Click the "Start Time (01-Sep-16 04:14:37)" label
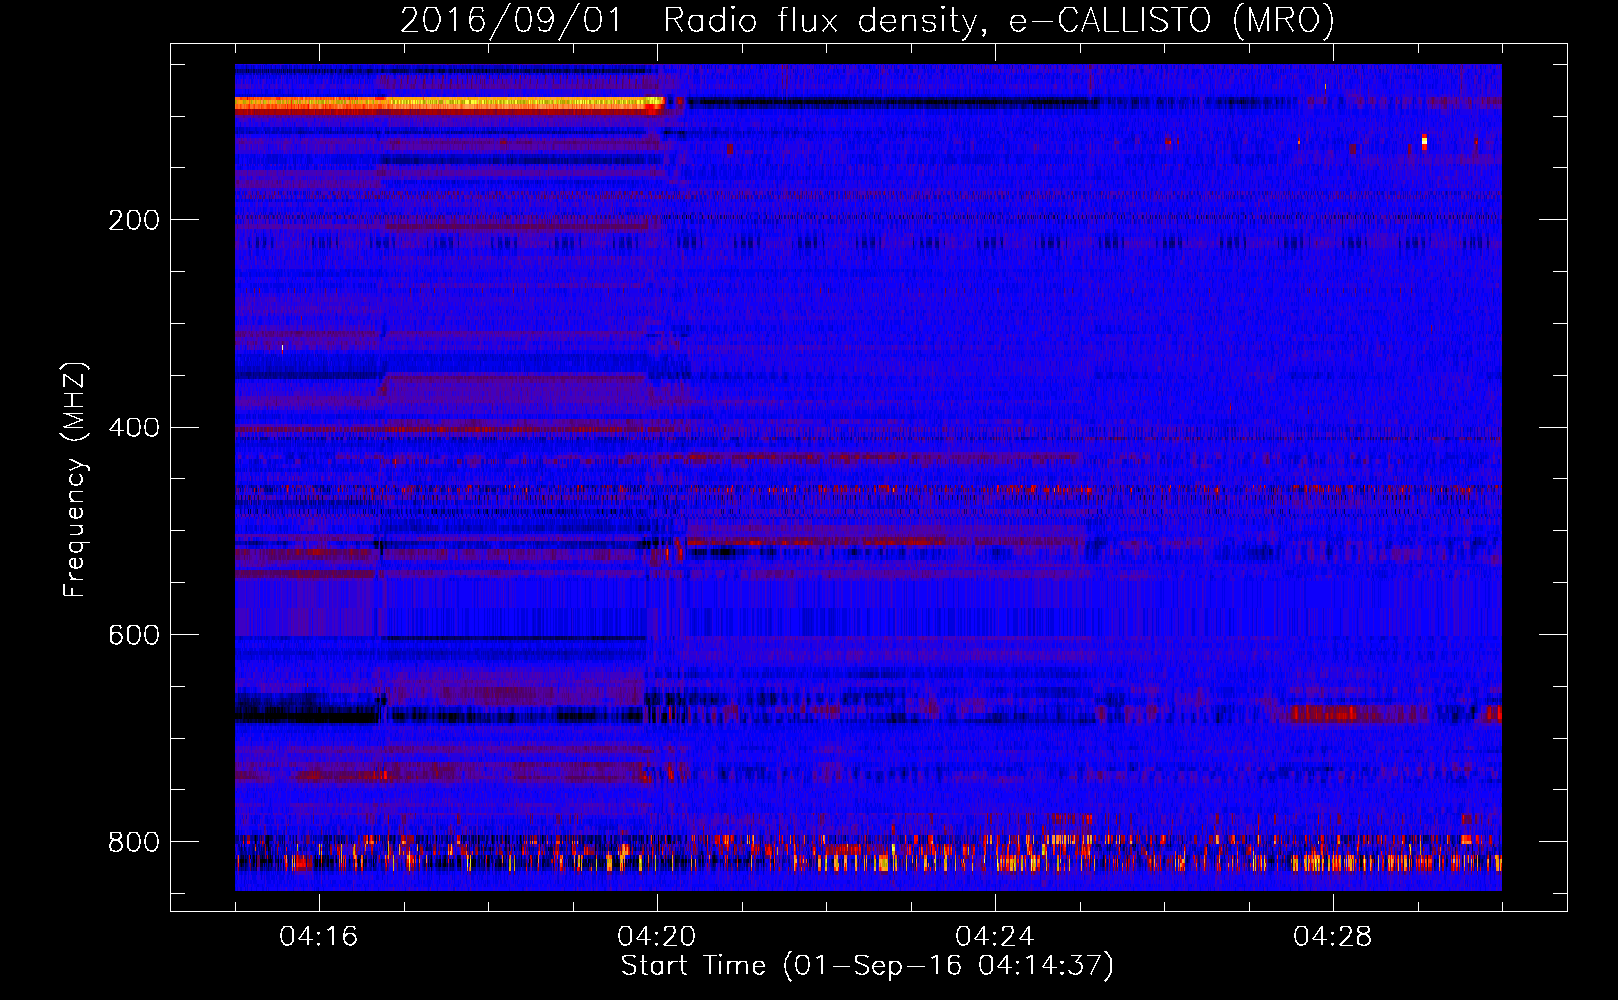 pos(867,966)
